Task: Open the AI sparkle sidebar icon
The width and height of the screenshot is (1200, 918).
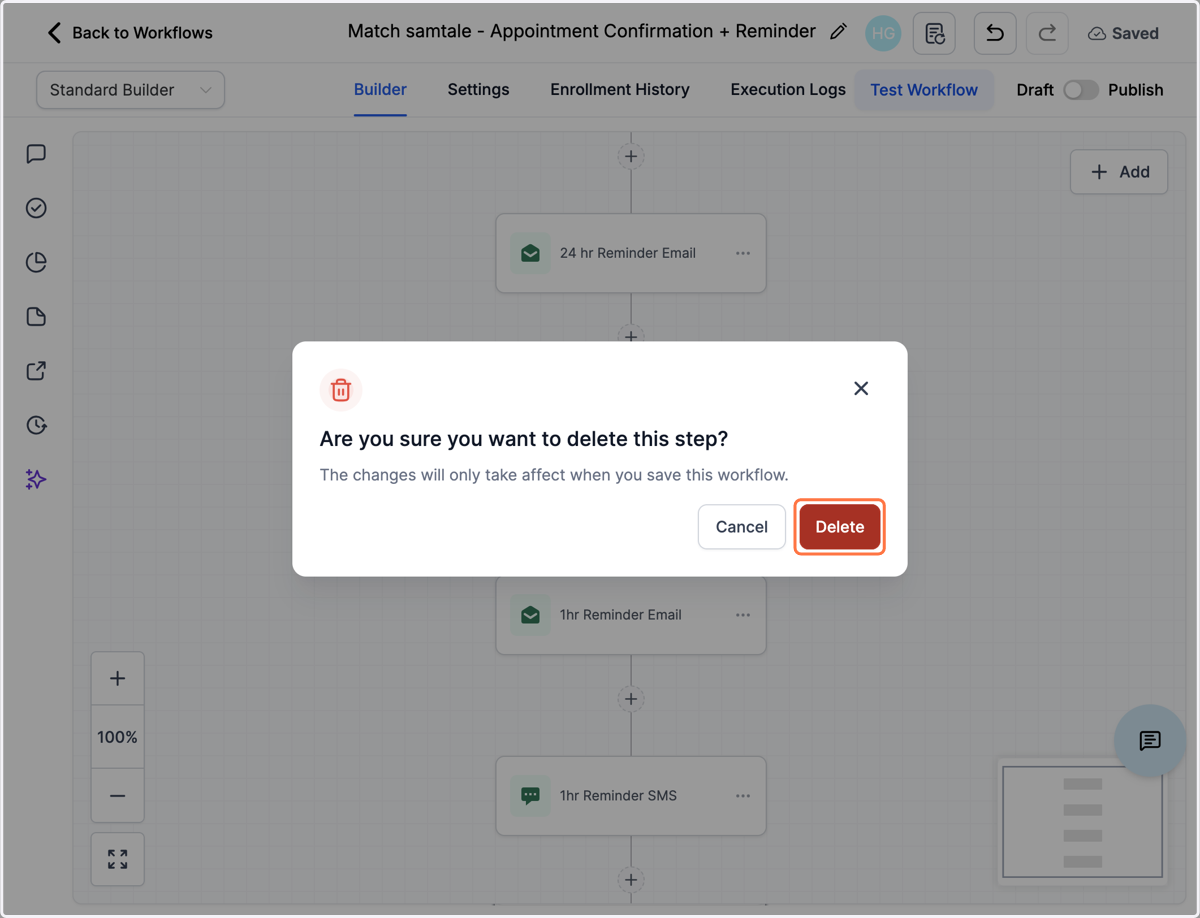Action: [x=36, y=479]
